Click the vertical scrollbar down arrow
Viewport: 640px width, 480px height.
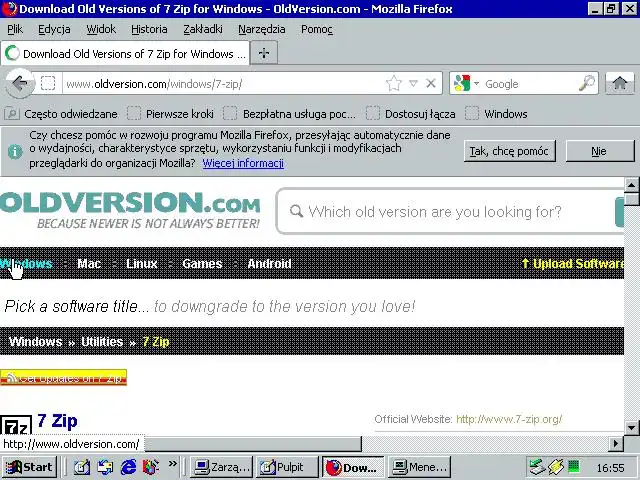coord(632,428)
